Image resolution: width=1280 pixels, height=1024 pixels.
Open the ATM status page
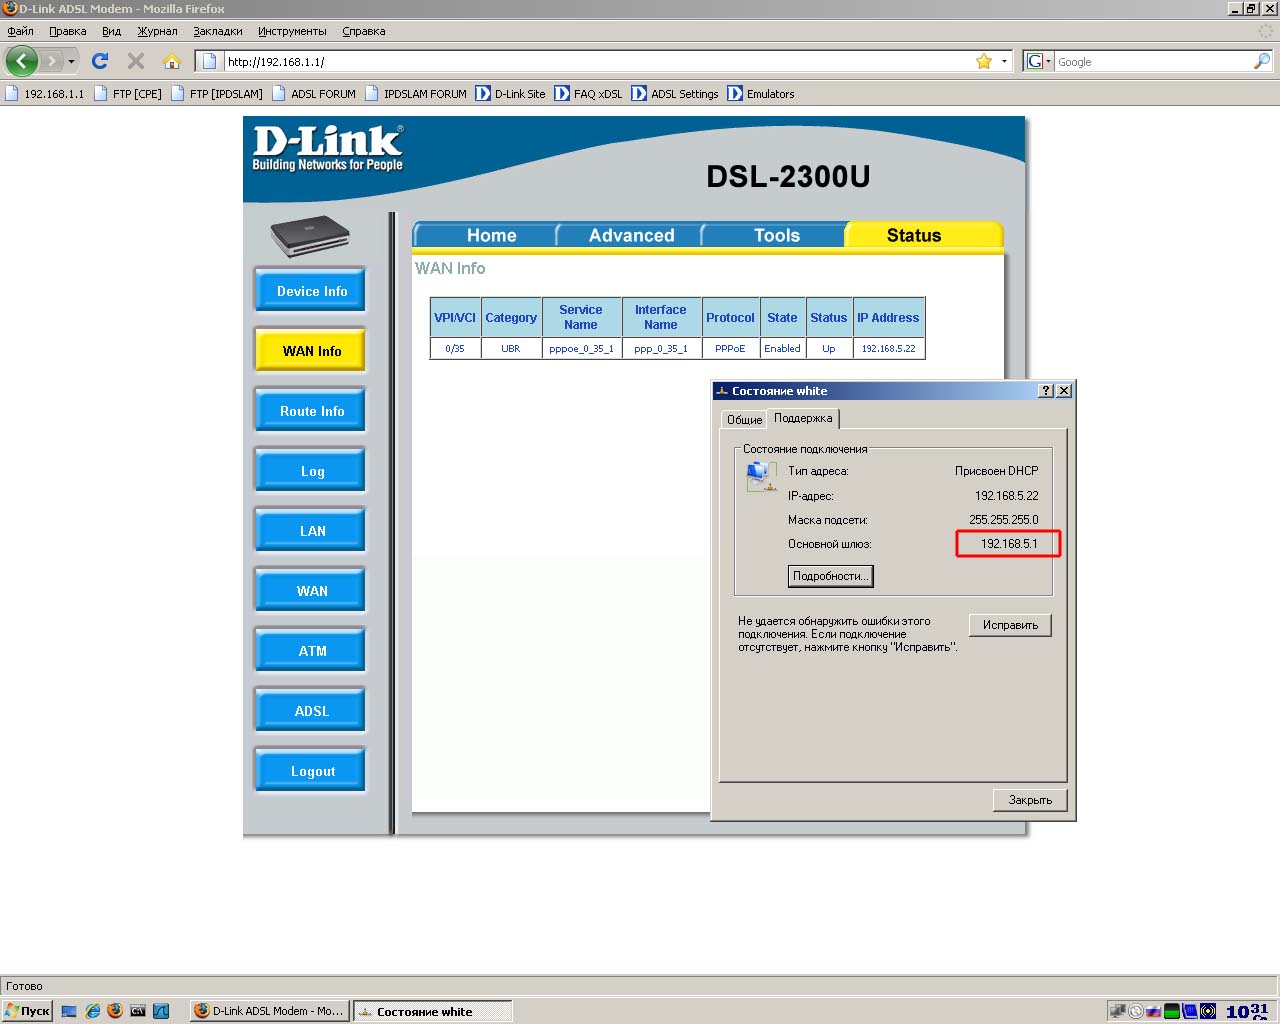311,651
